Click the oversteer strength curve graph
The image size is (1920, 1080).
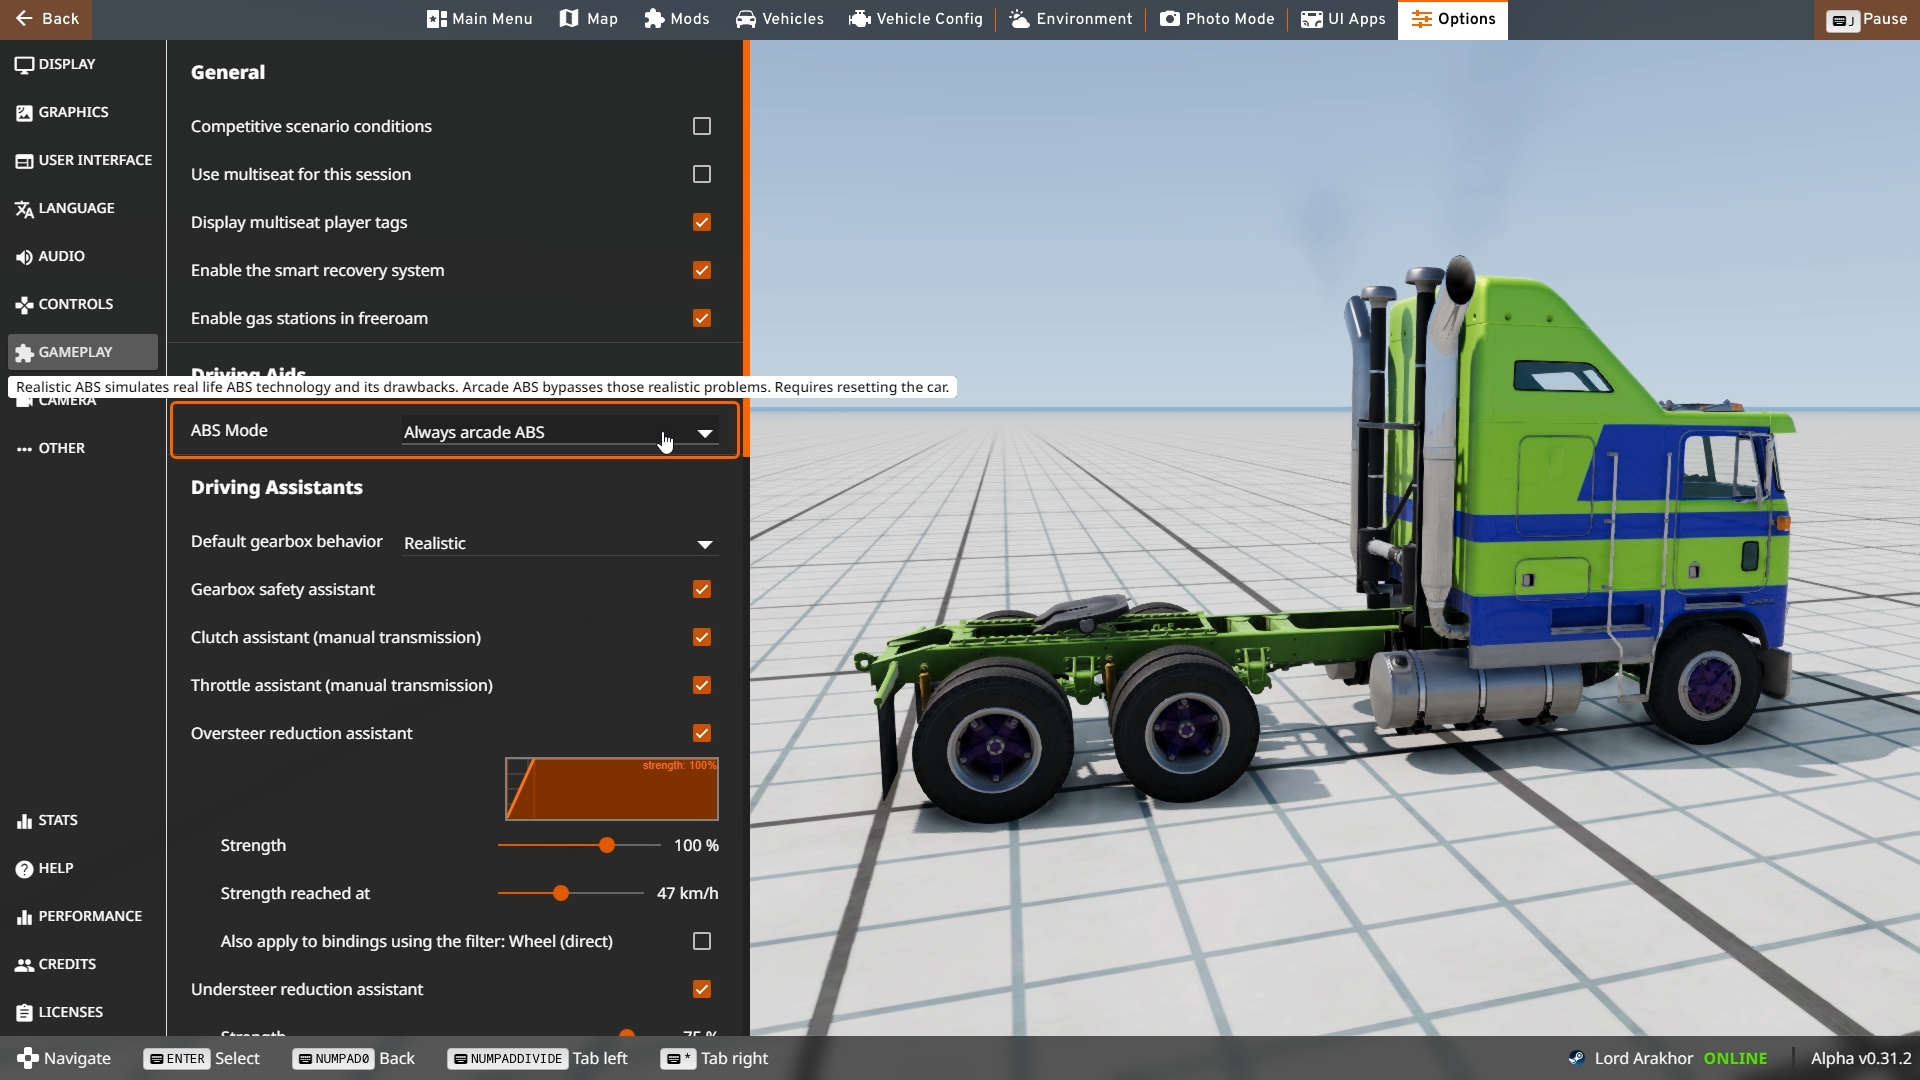(611, 789)
